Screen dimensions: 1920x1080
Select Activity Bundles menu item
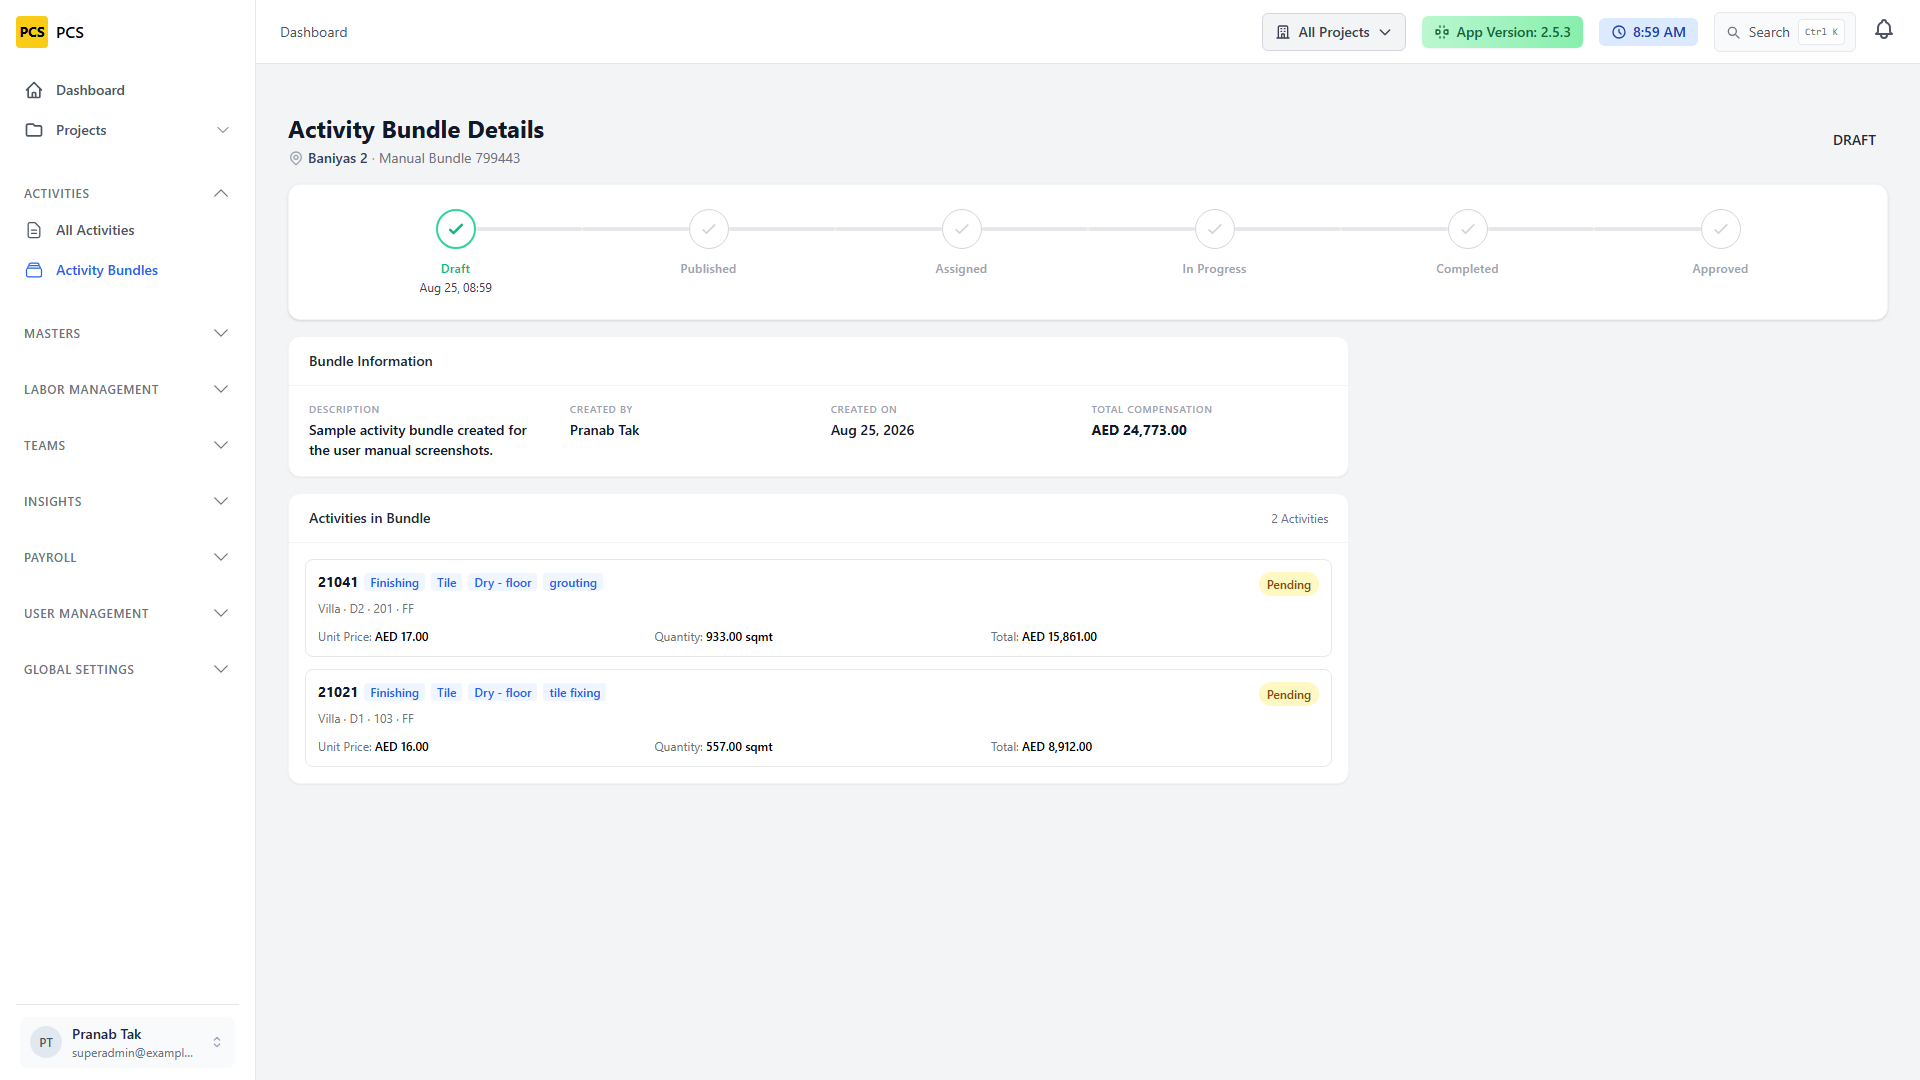point(127,270)
